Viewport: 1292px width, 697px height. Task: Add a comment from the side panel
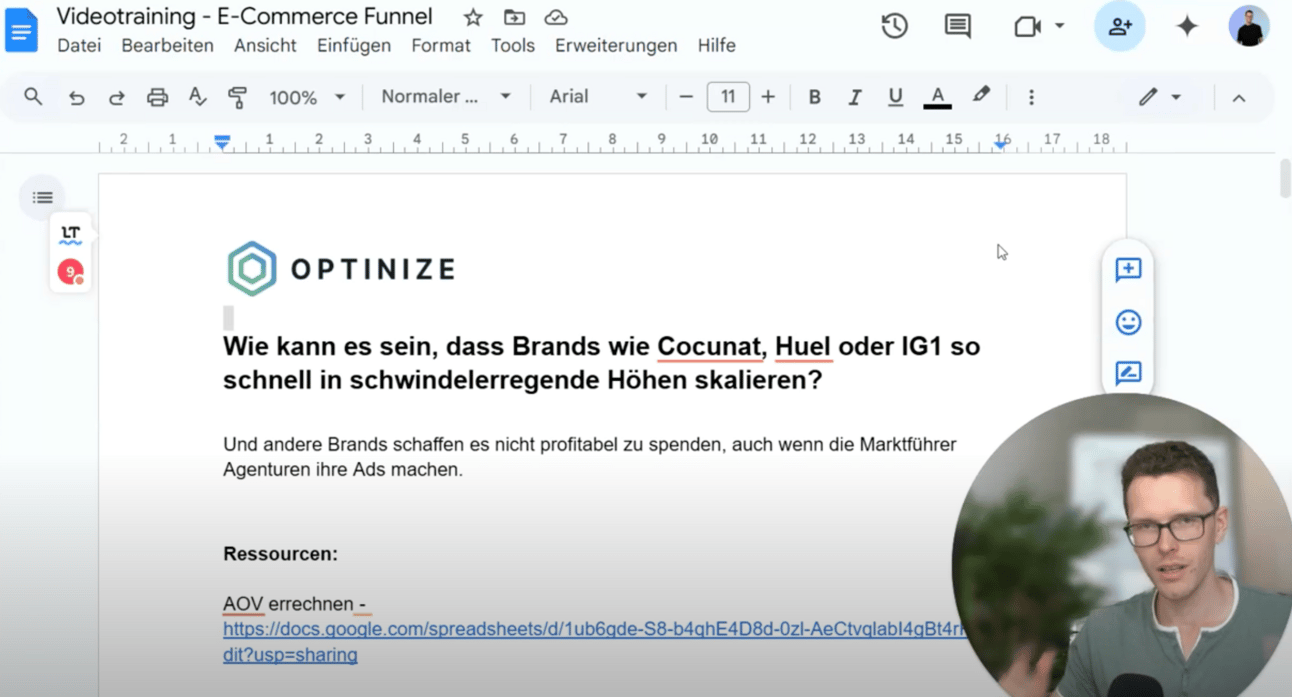tap(1128, 269)
